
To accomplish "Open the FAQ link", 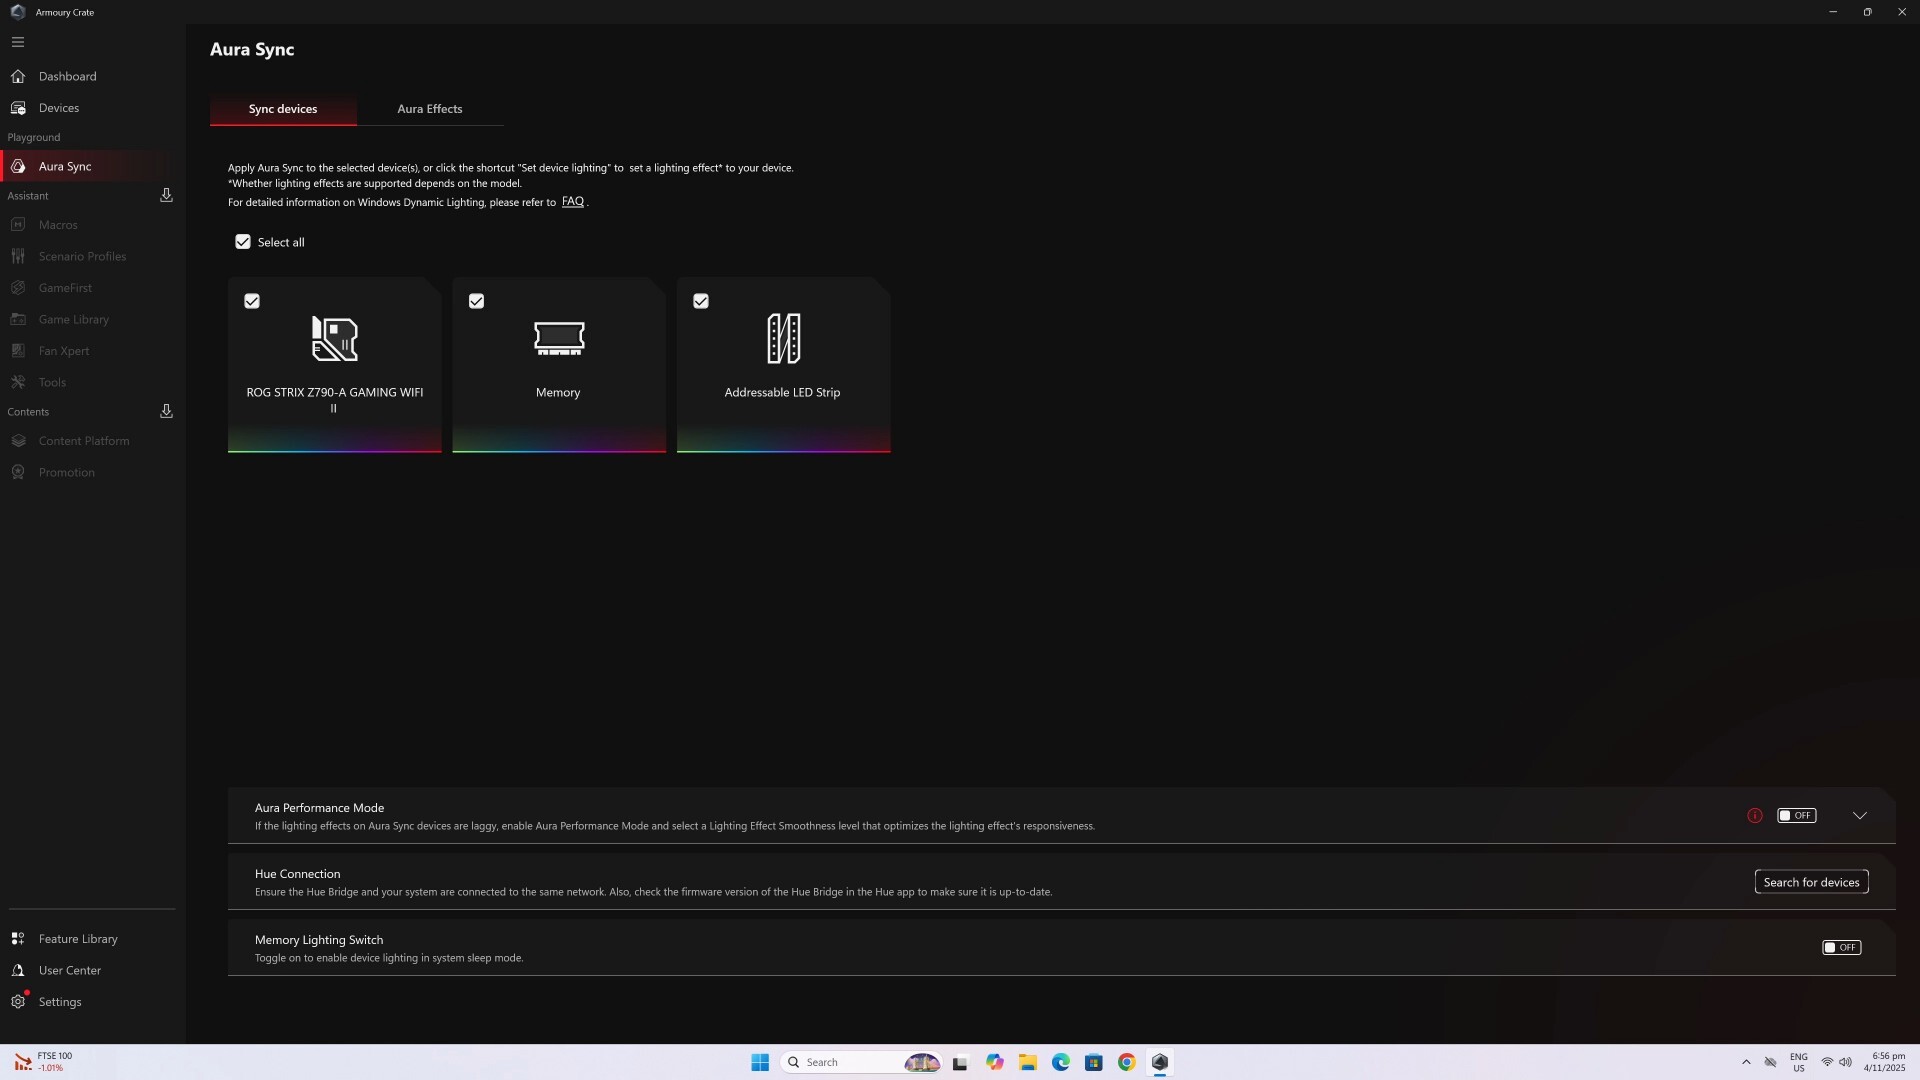I will 572,202.
